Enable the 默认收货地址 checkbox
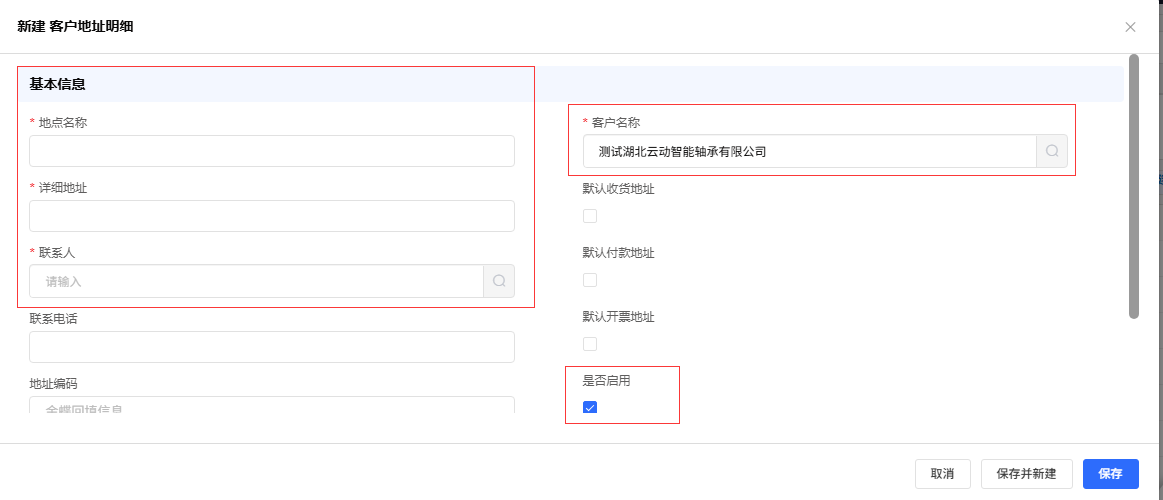Viewport: 1163px width, 500px height. point(590,216)
